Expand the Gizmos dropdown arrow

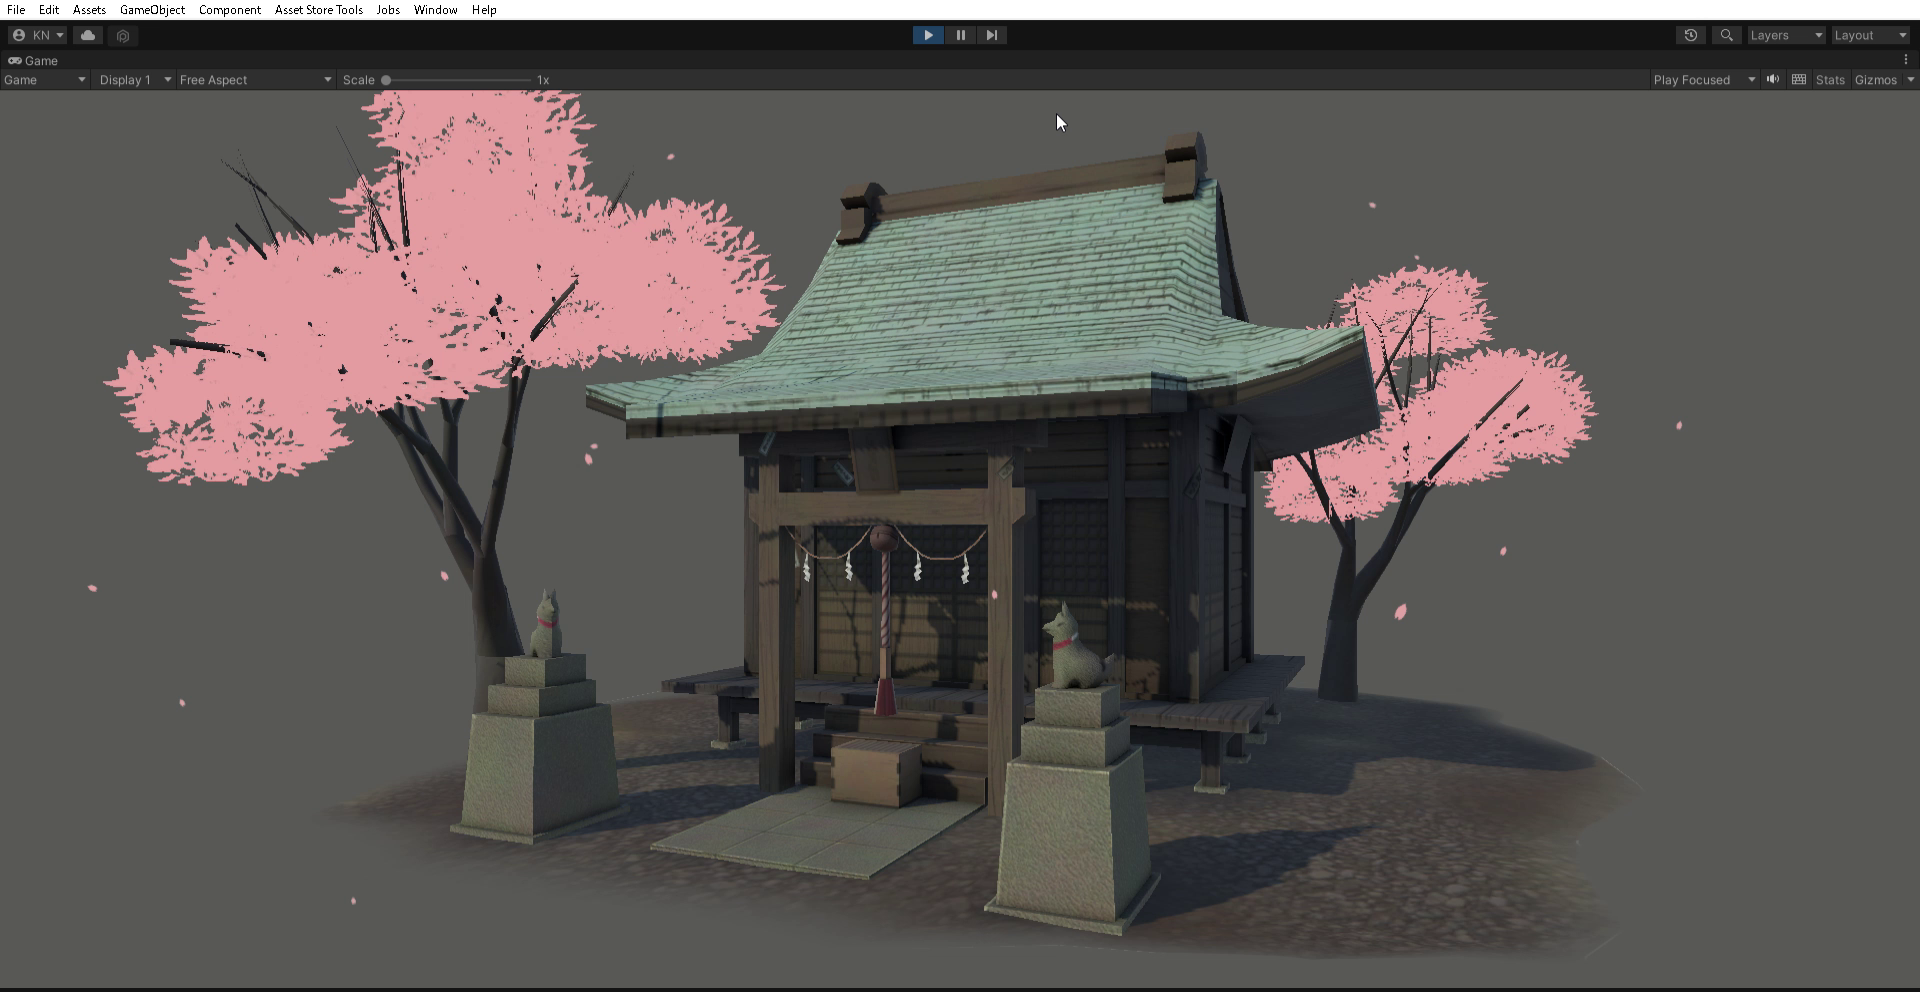pyautogui.click(x=1910, y=80)
